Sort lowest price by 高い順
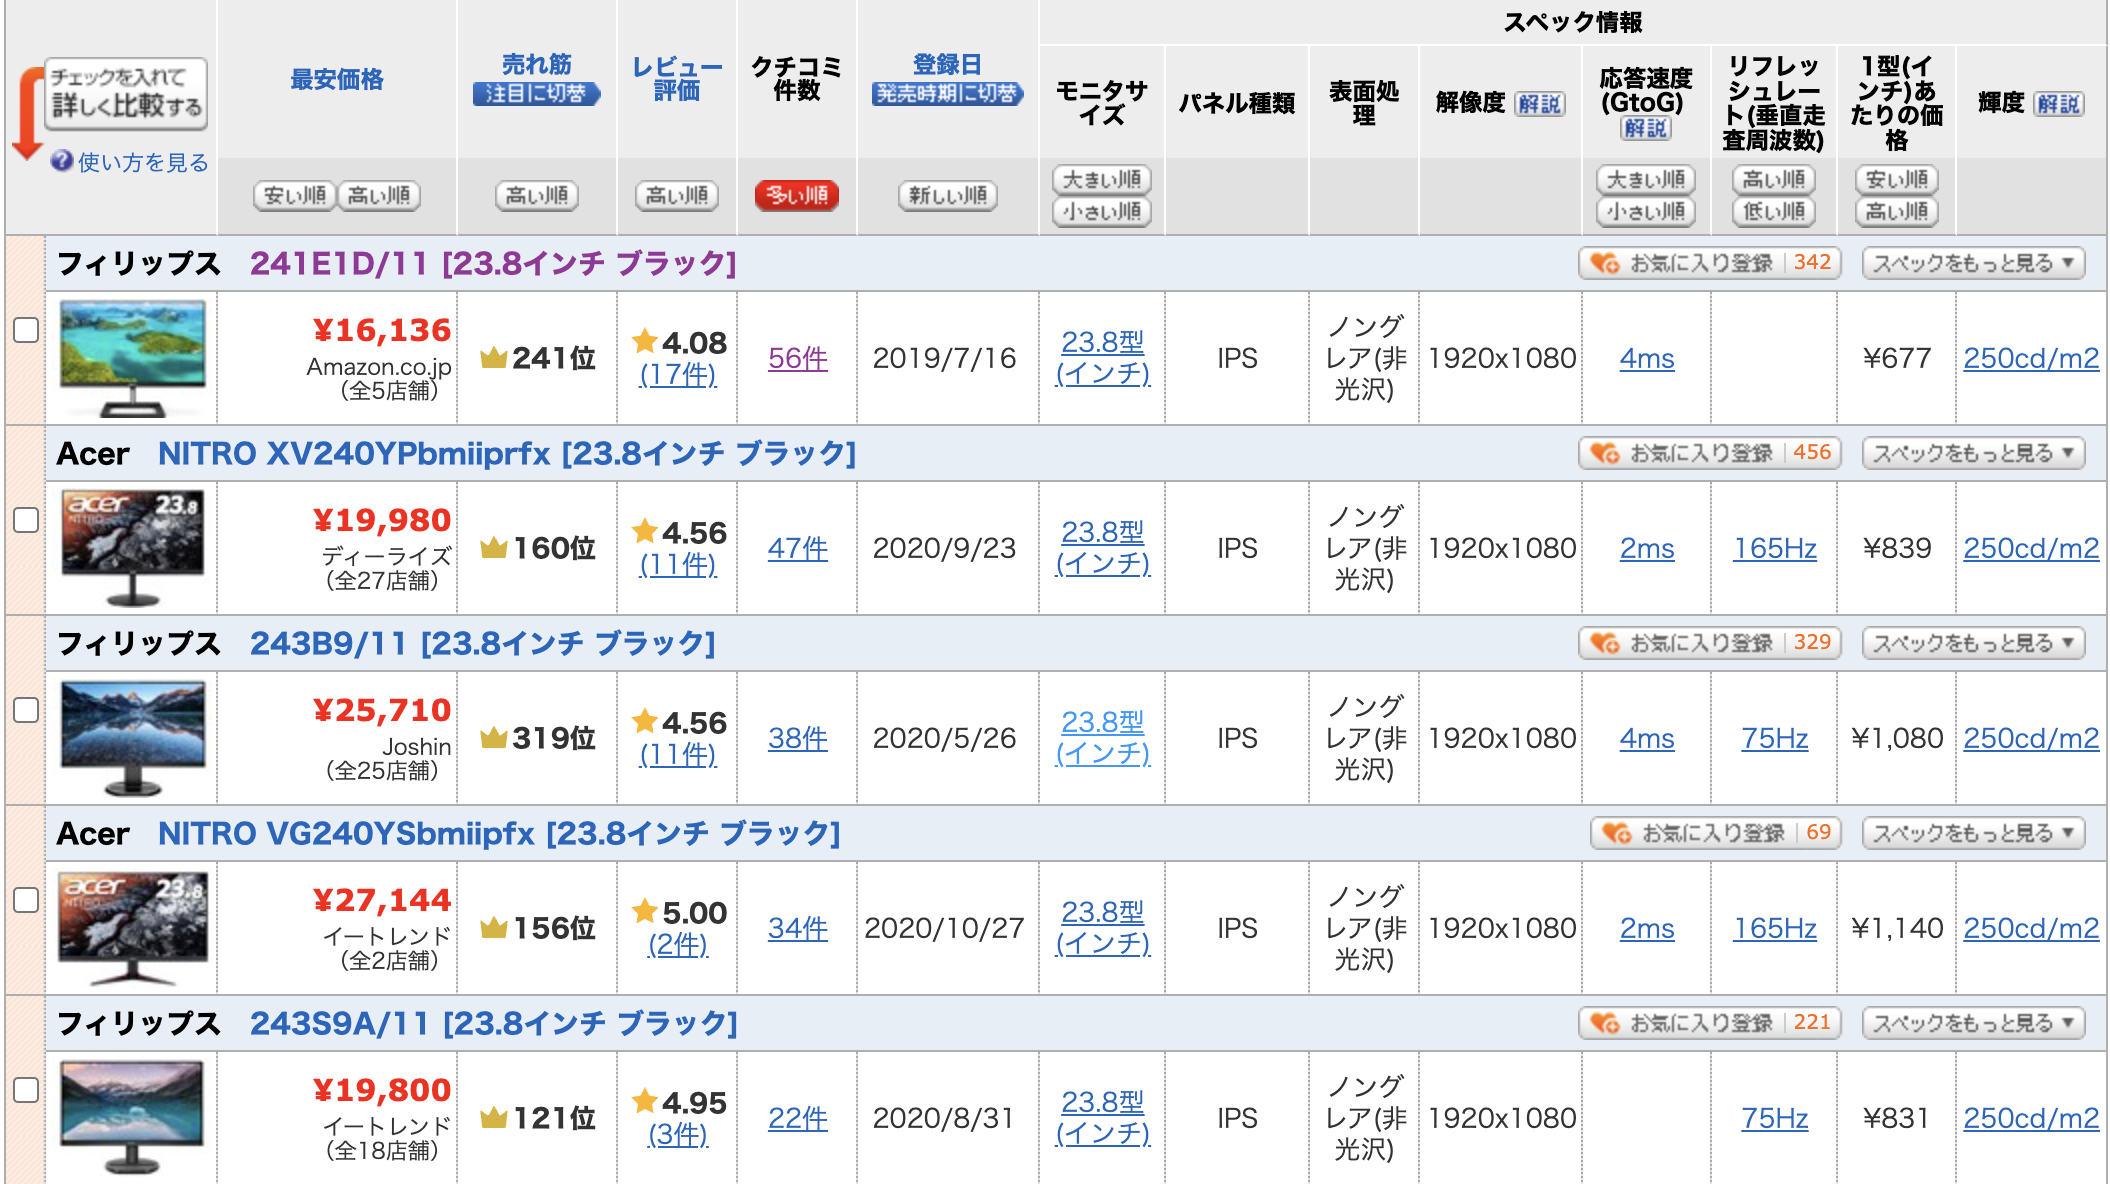Screen dimensions: 2110x1184 coord(379,195)
